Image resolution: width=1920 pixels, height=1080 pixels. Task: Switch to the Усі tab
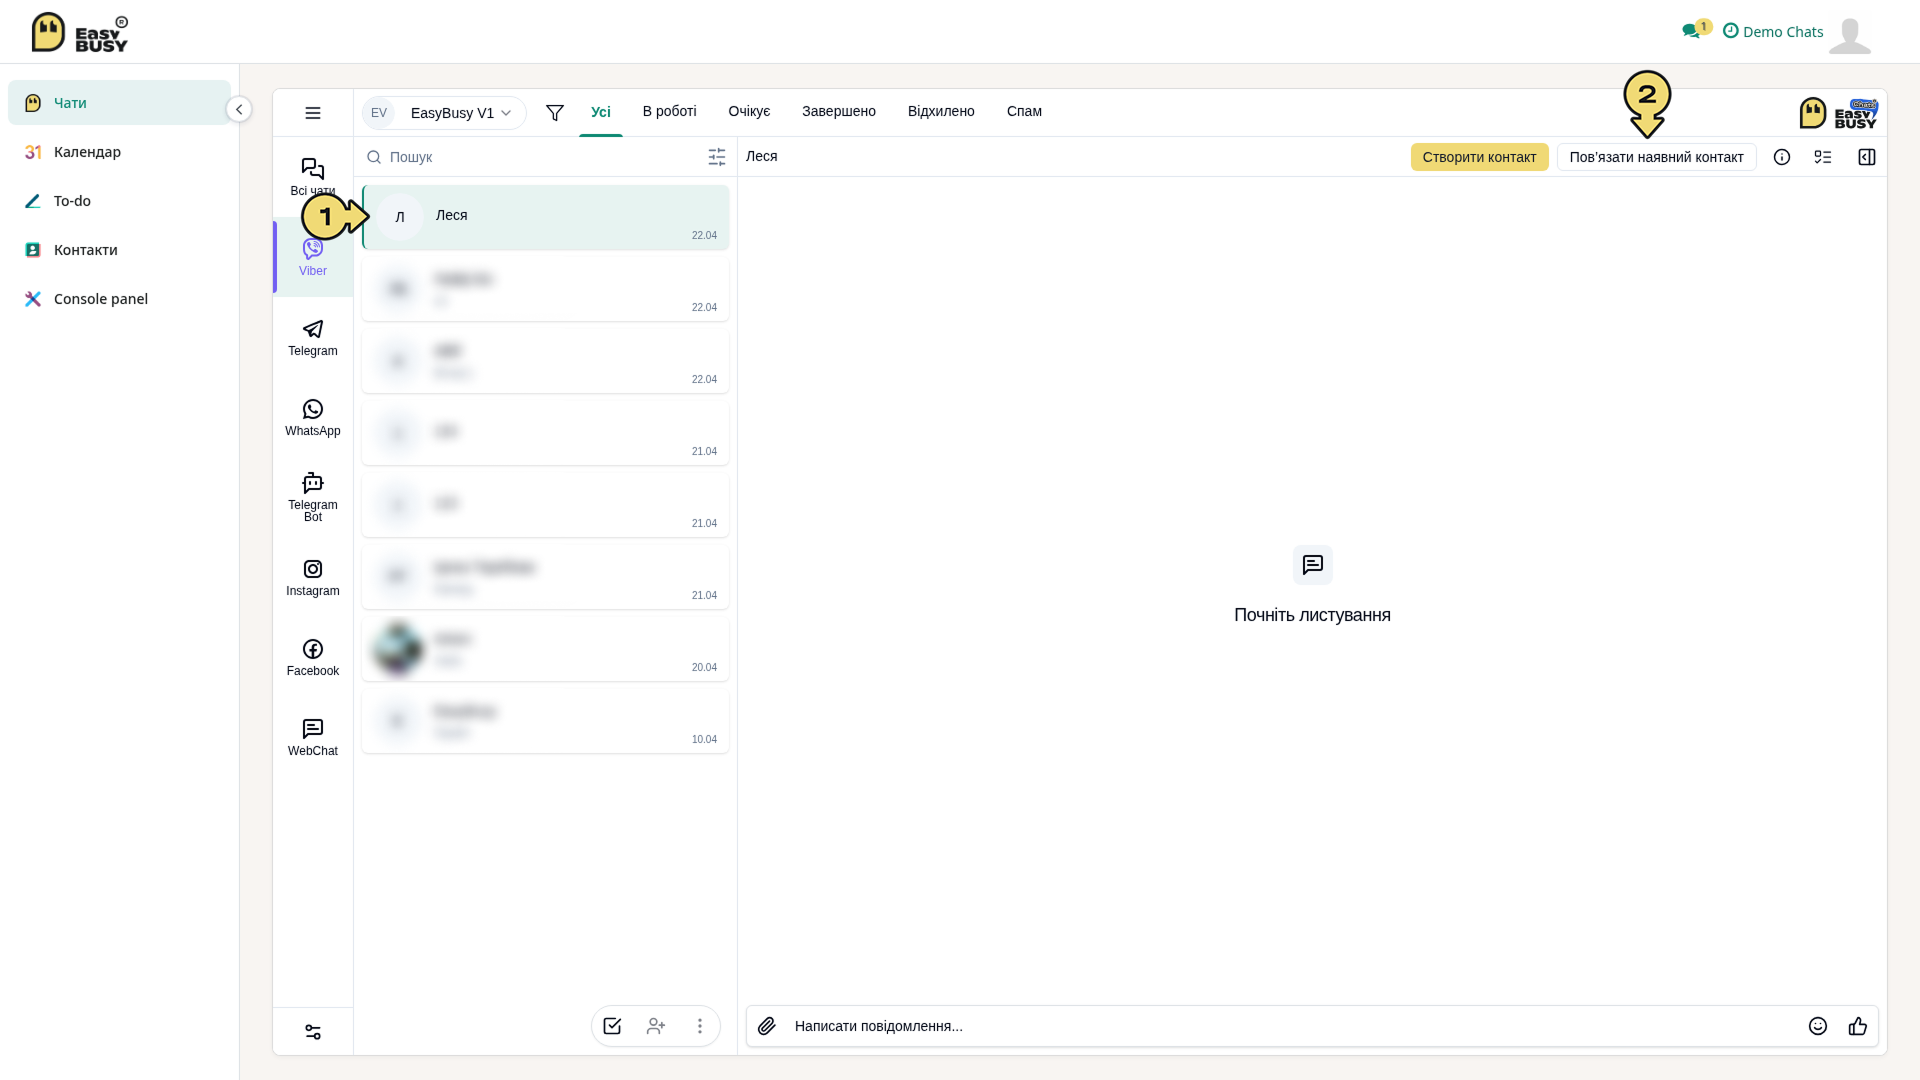pyautogui.click(x=601, y=112)
